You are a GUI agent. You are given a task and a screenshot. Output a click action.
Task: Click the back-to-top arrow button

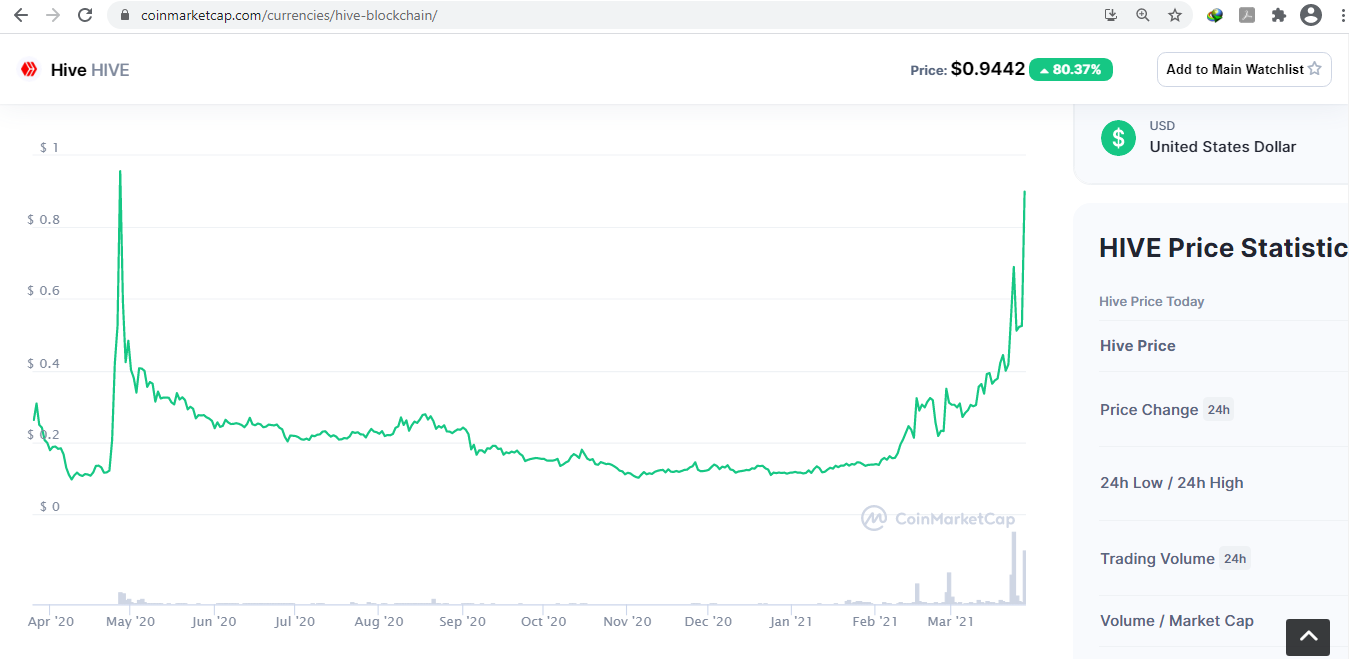click(x=1308, y=637)
